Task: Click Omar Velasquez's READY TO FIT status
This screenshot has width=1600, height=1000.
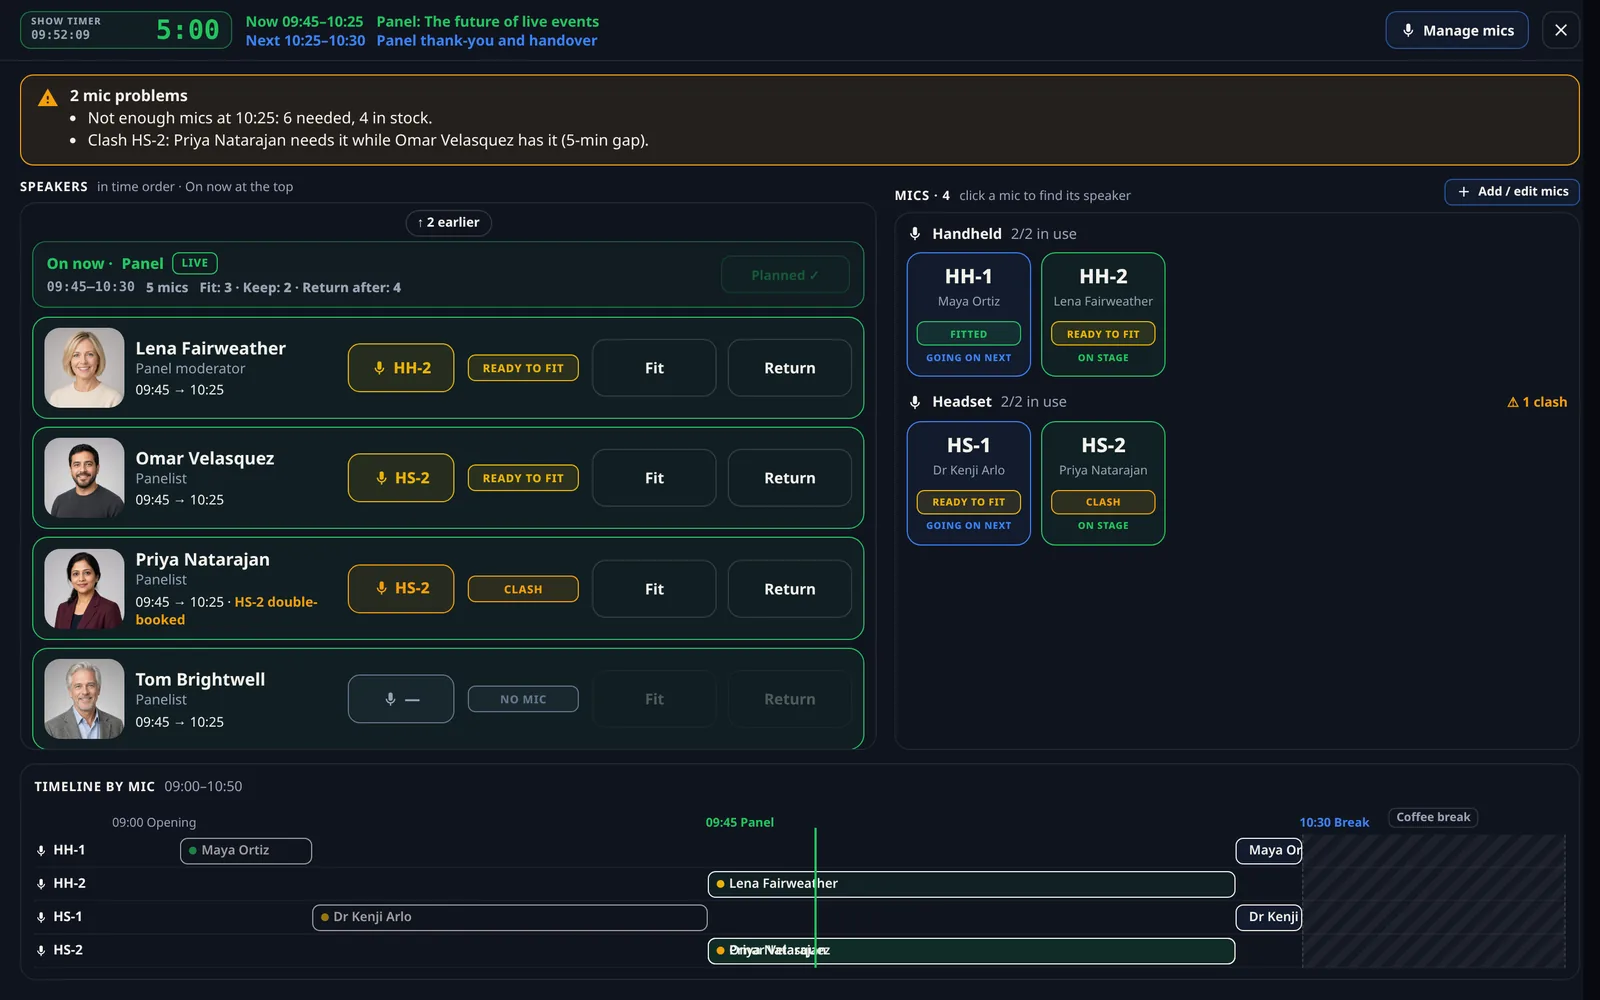Action: click(x=523, y=478)
